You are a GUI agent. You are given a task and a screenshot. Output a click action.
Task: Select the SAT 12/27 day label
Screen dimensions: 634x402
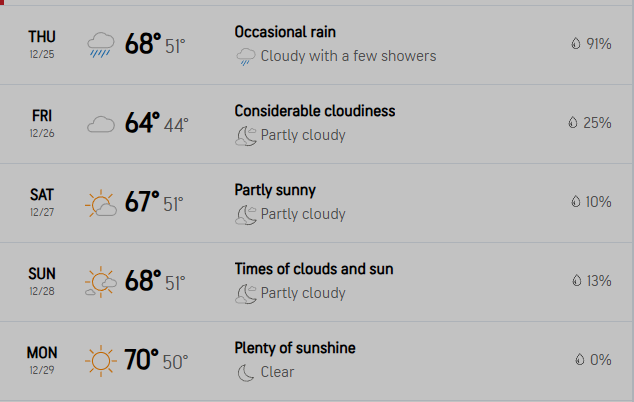(42, 201)
